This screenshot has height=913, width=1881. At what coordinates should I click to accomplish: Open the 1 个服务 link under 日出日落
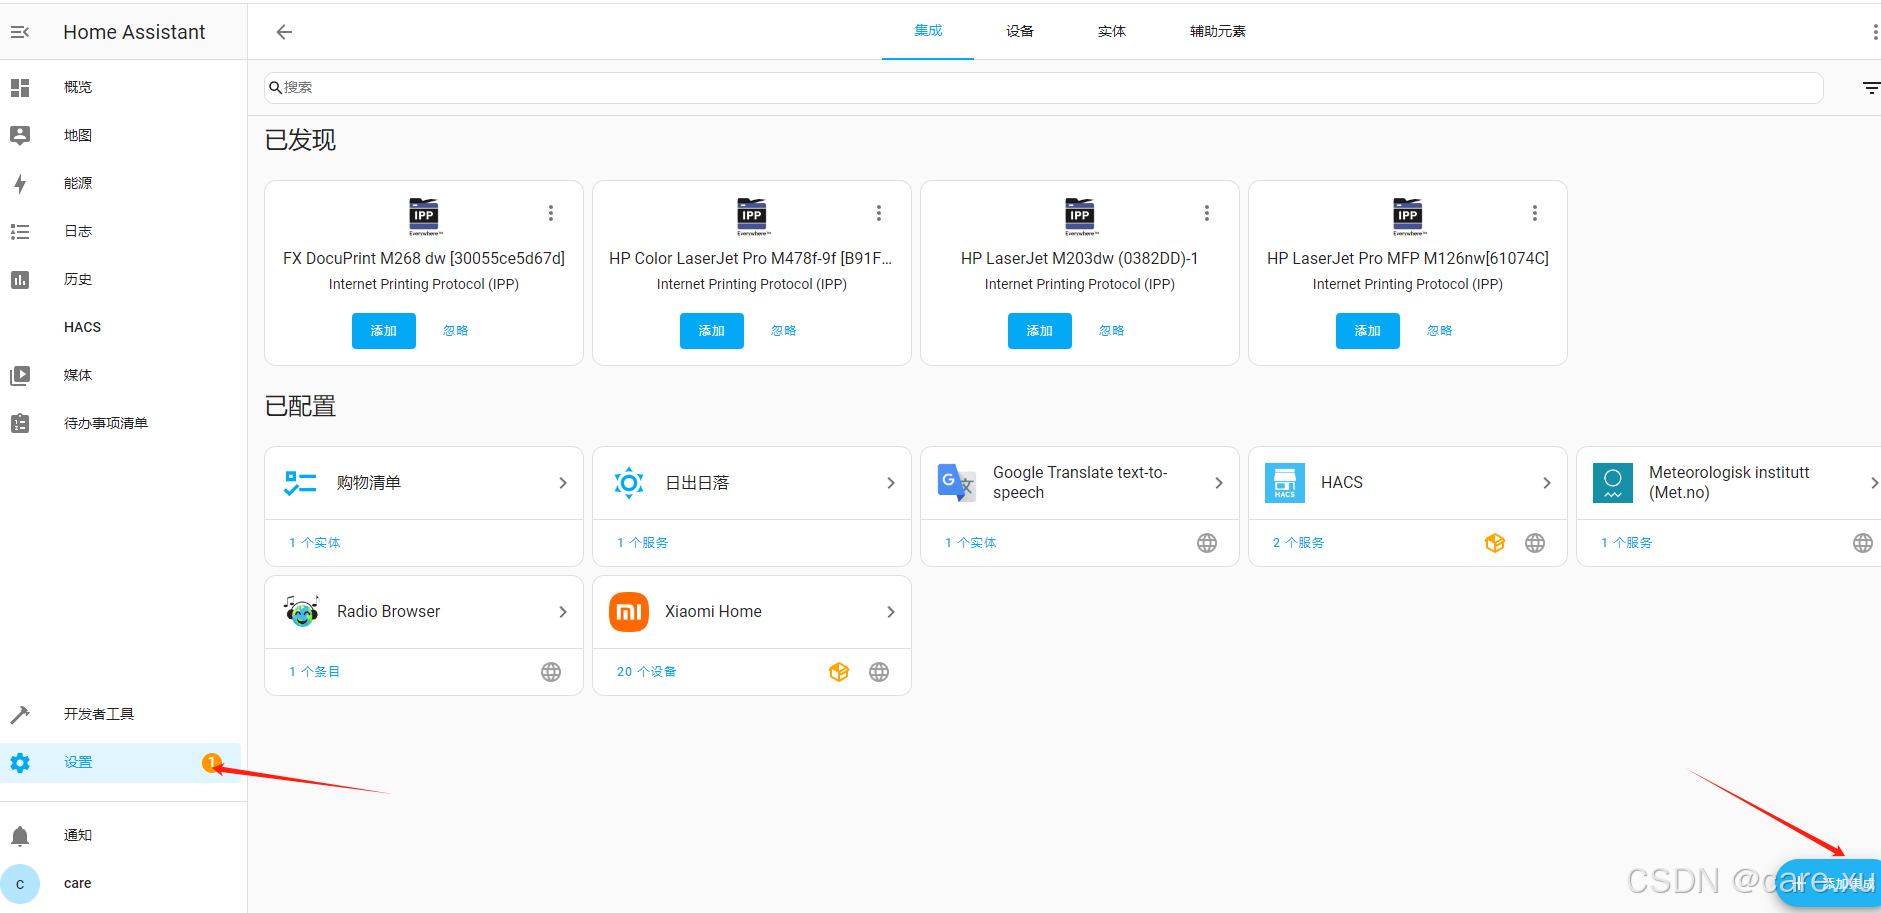pyautogui.click(x=643, y=543)
